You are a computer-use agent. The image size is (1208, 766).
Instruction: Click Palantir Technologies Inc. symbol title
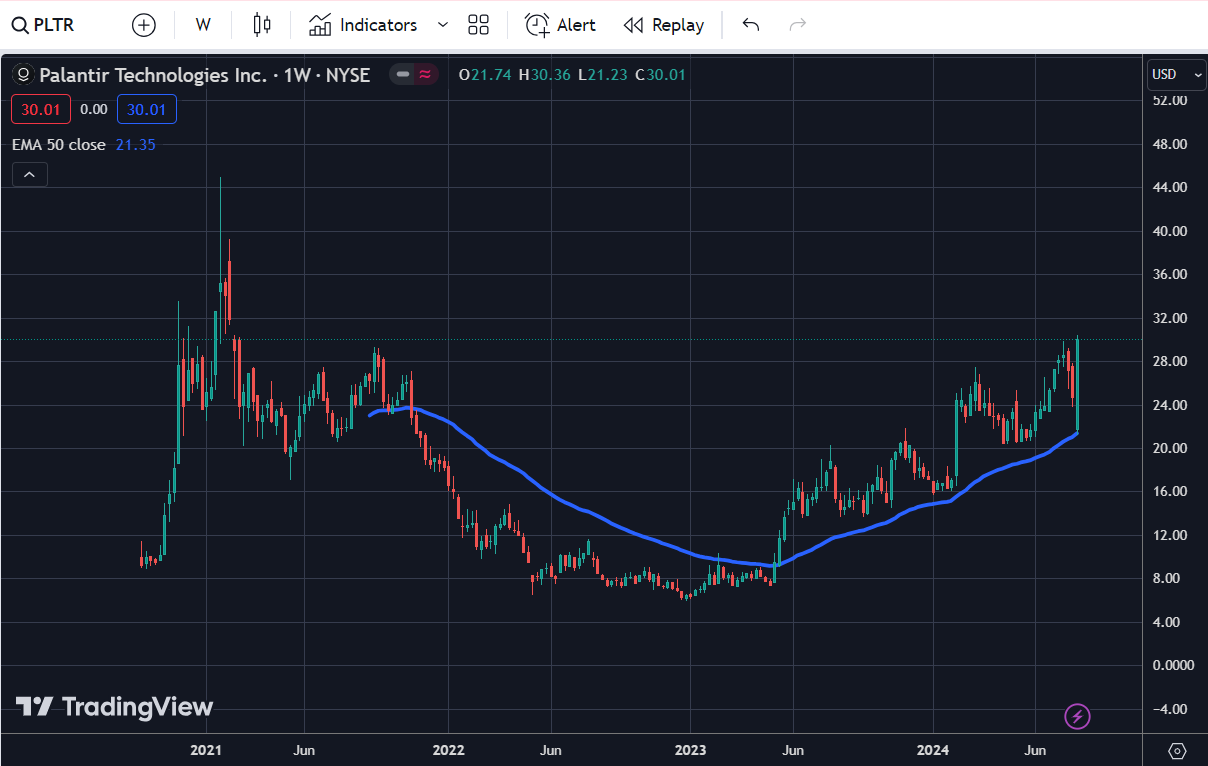204,74
